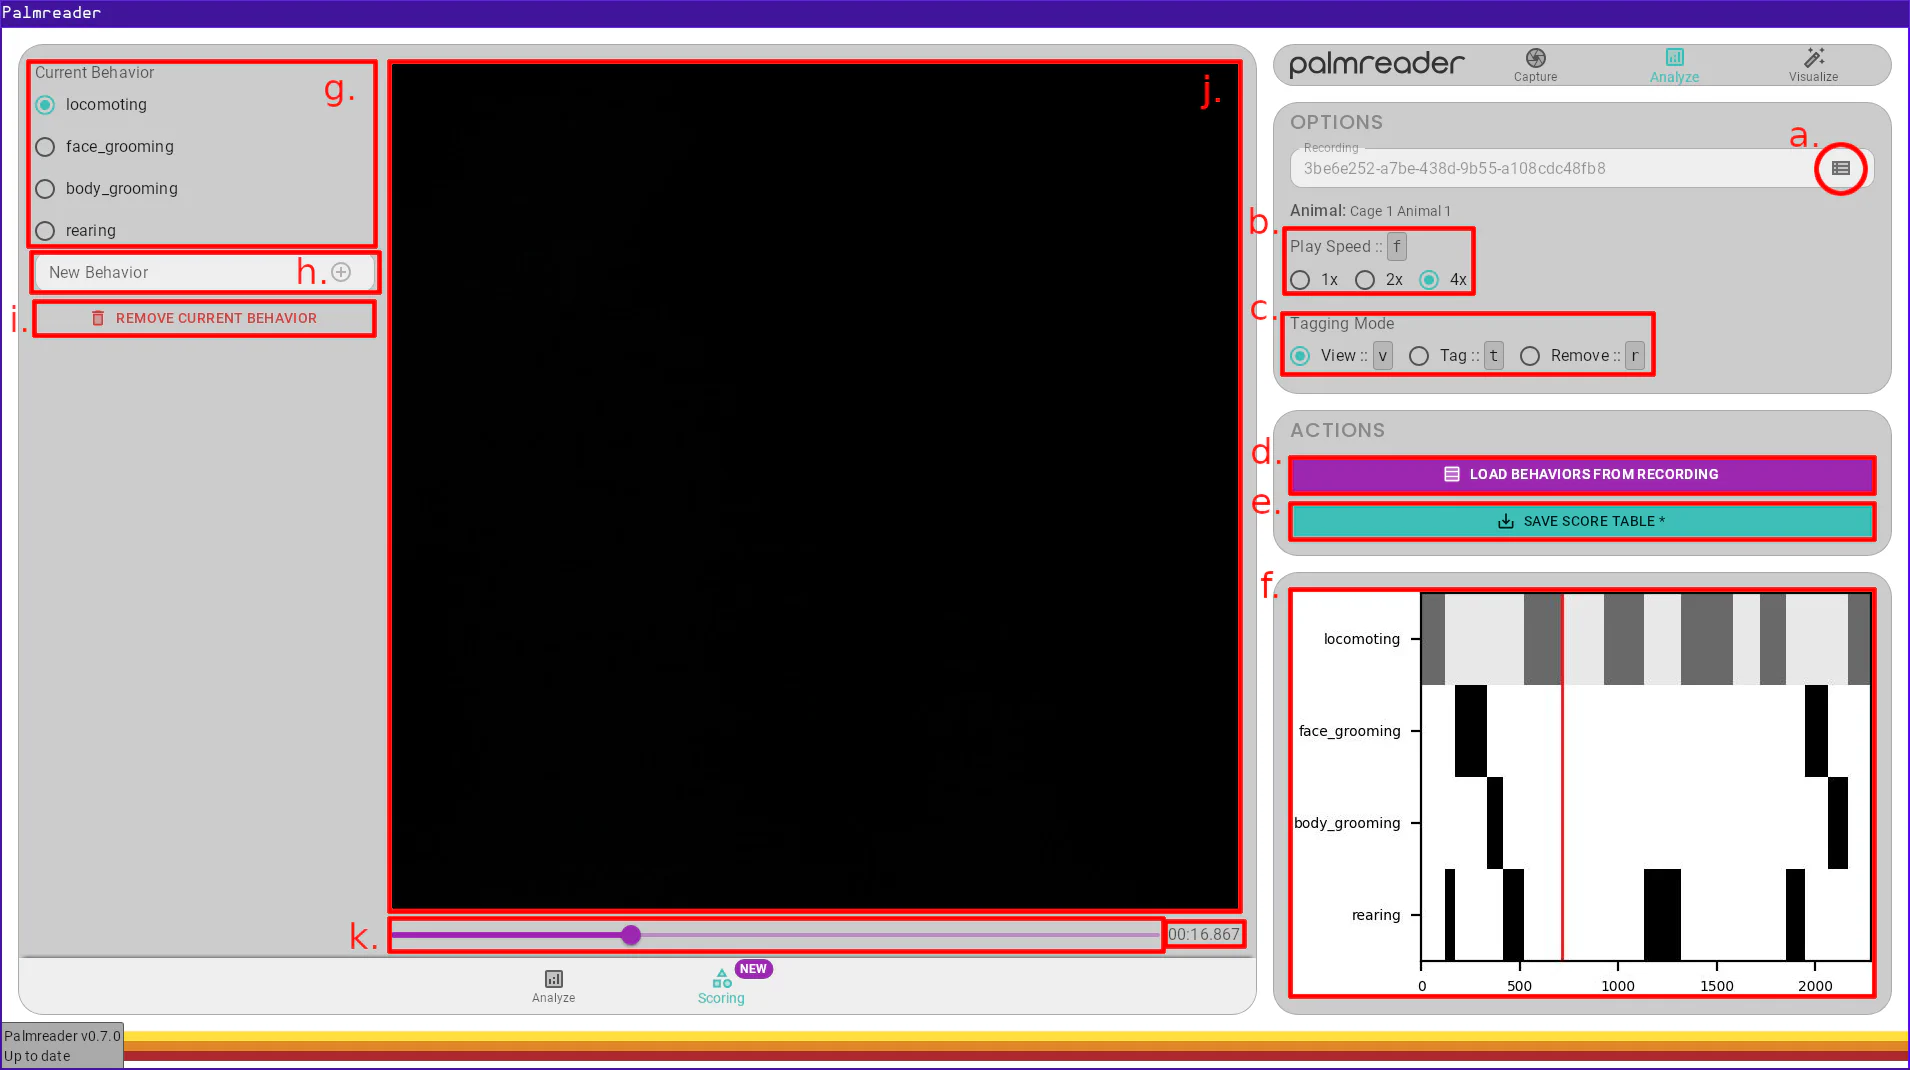Select the body_grooming behavior
This screenshot has width=1910, height=1070.
[x=46, y=189]
